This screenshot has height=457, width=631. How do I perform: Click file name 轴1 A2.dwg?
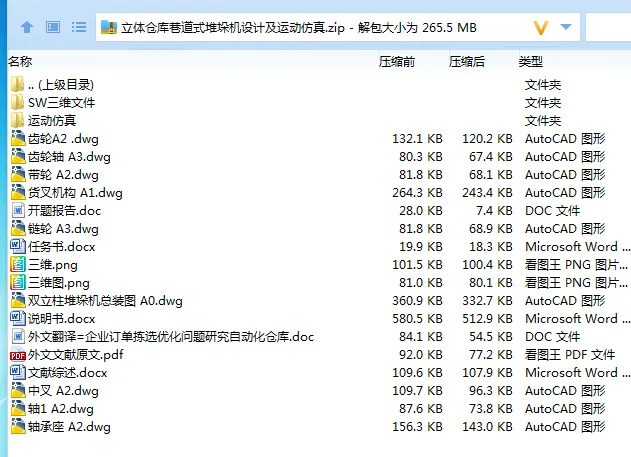(x=61, y=409)
